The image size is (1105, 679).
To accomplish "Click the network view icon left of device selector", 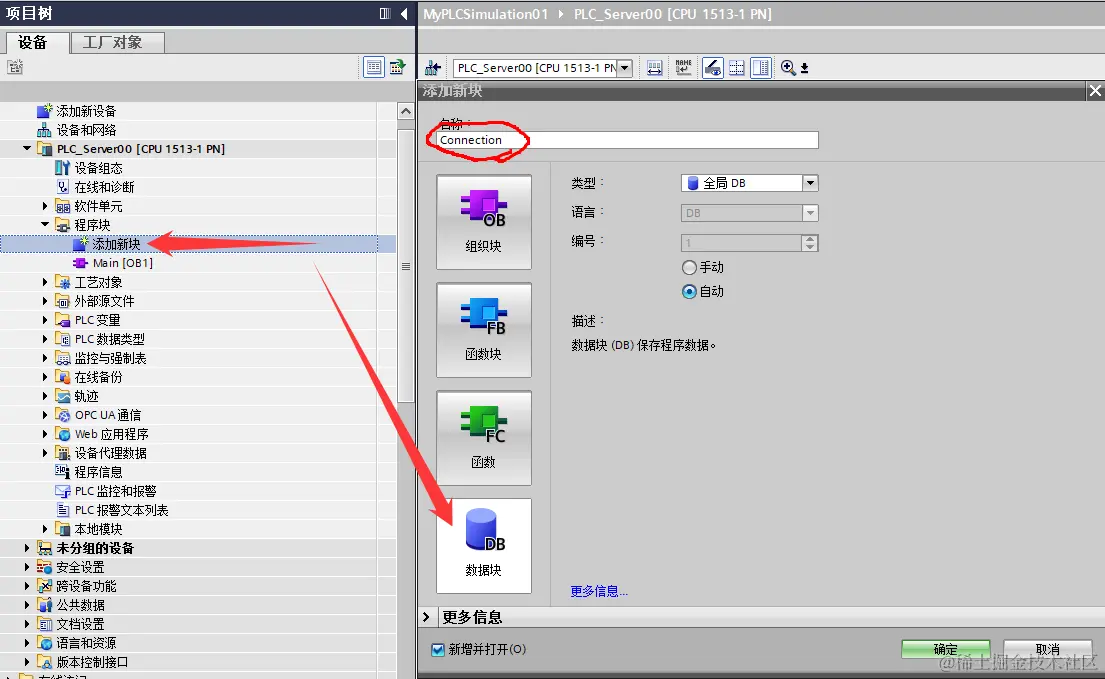I will click(x=433, y=68).
